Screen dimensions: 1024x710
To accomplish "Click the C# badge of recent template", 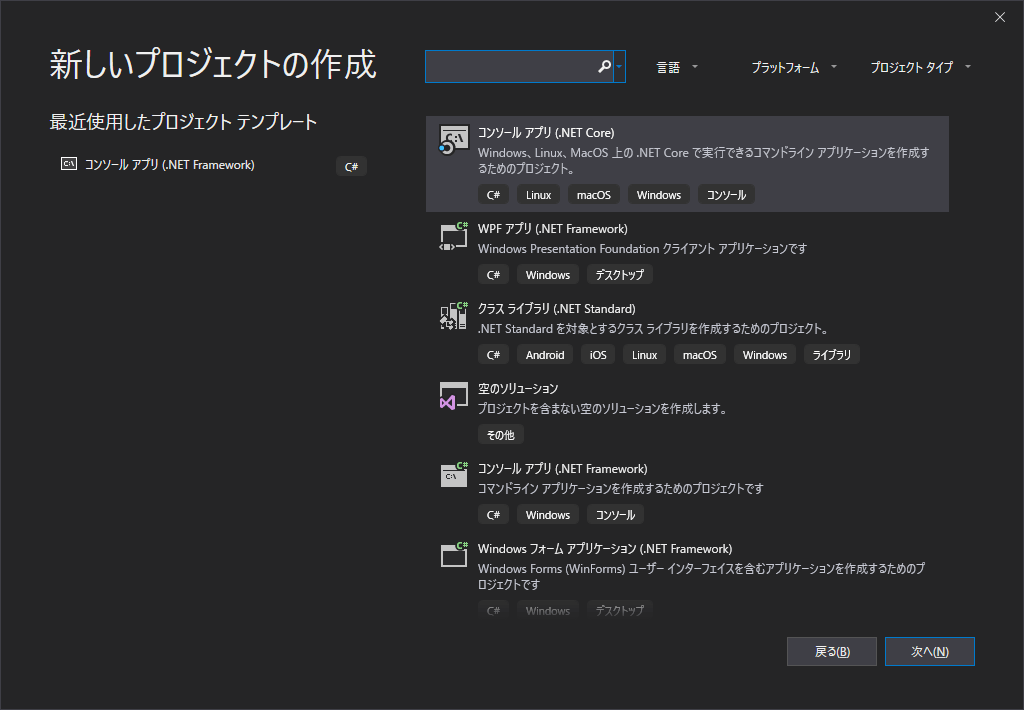I will (x=351, y=167).
